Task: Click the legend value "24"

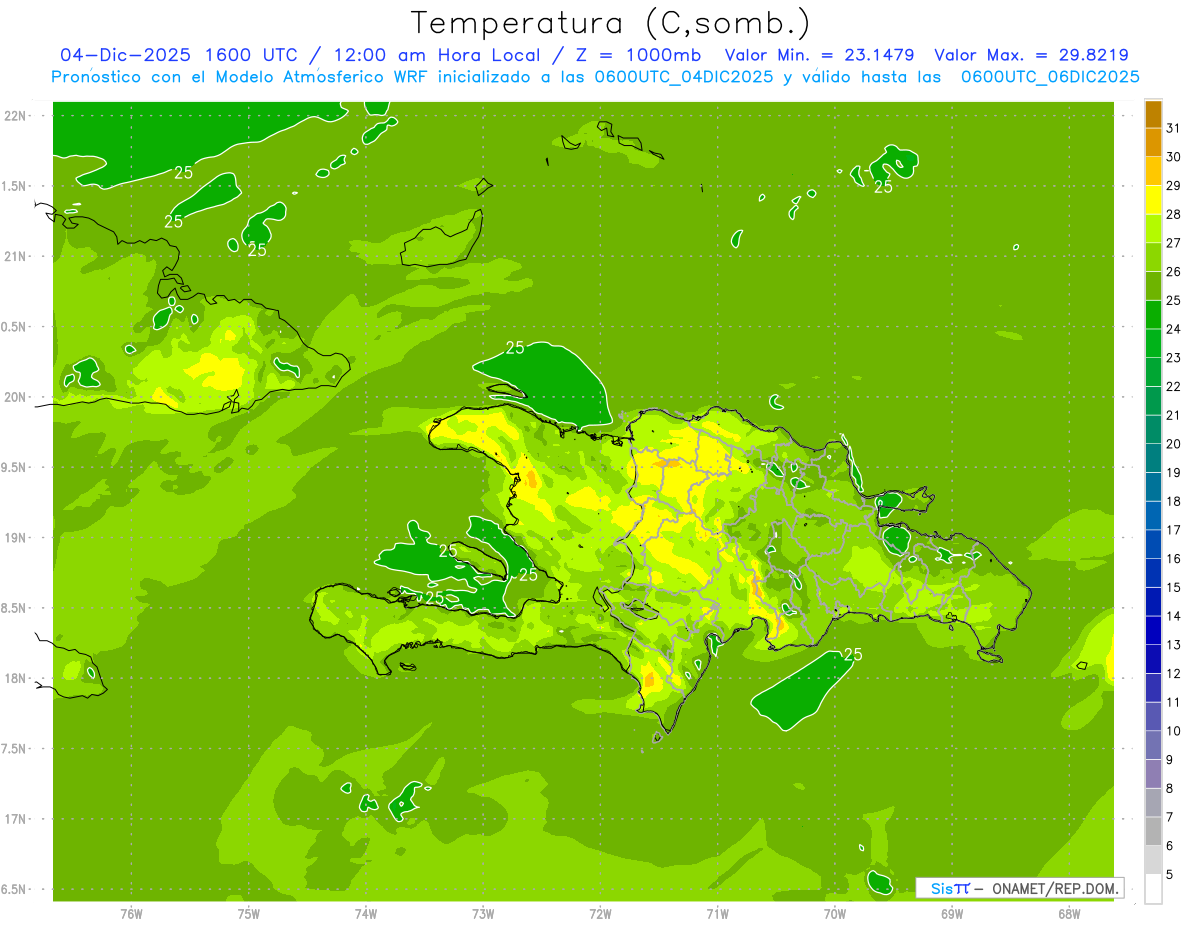Action: pyautogui.click(x=1174, y=329)
